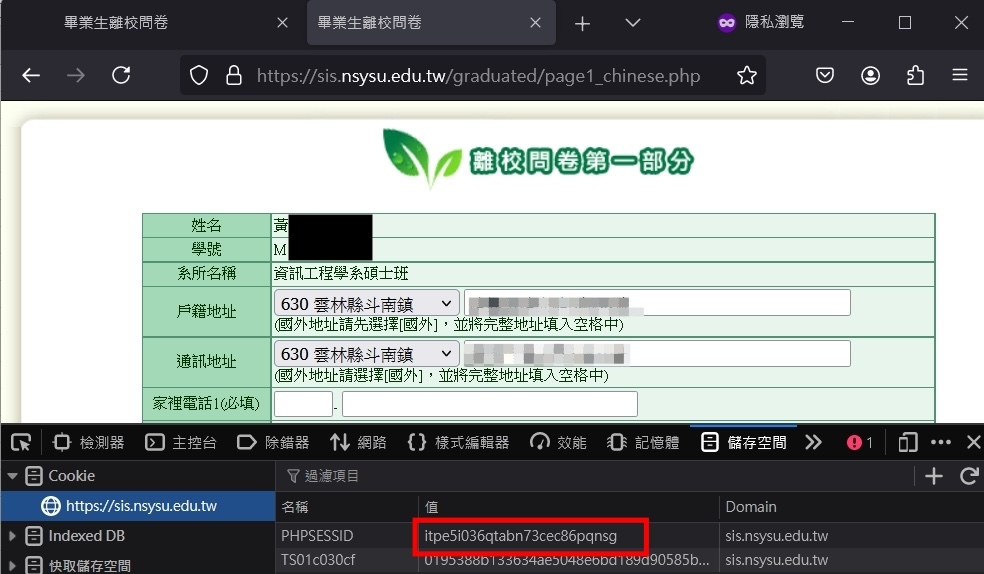Click the 戶籍地址 address text field

[x=657, y=303]
